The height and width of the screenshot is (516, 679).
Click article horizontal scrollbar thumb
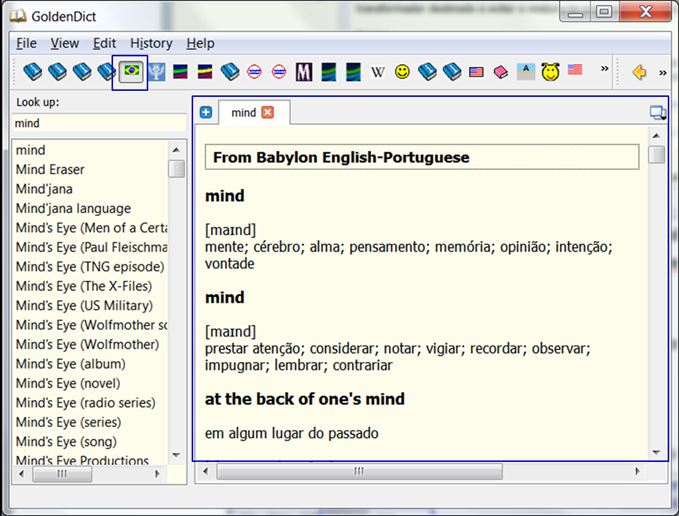tap(359, 471)
